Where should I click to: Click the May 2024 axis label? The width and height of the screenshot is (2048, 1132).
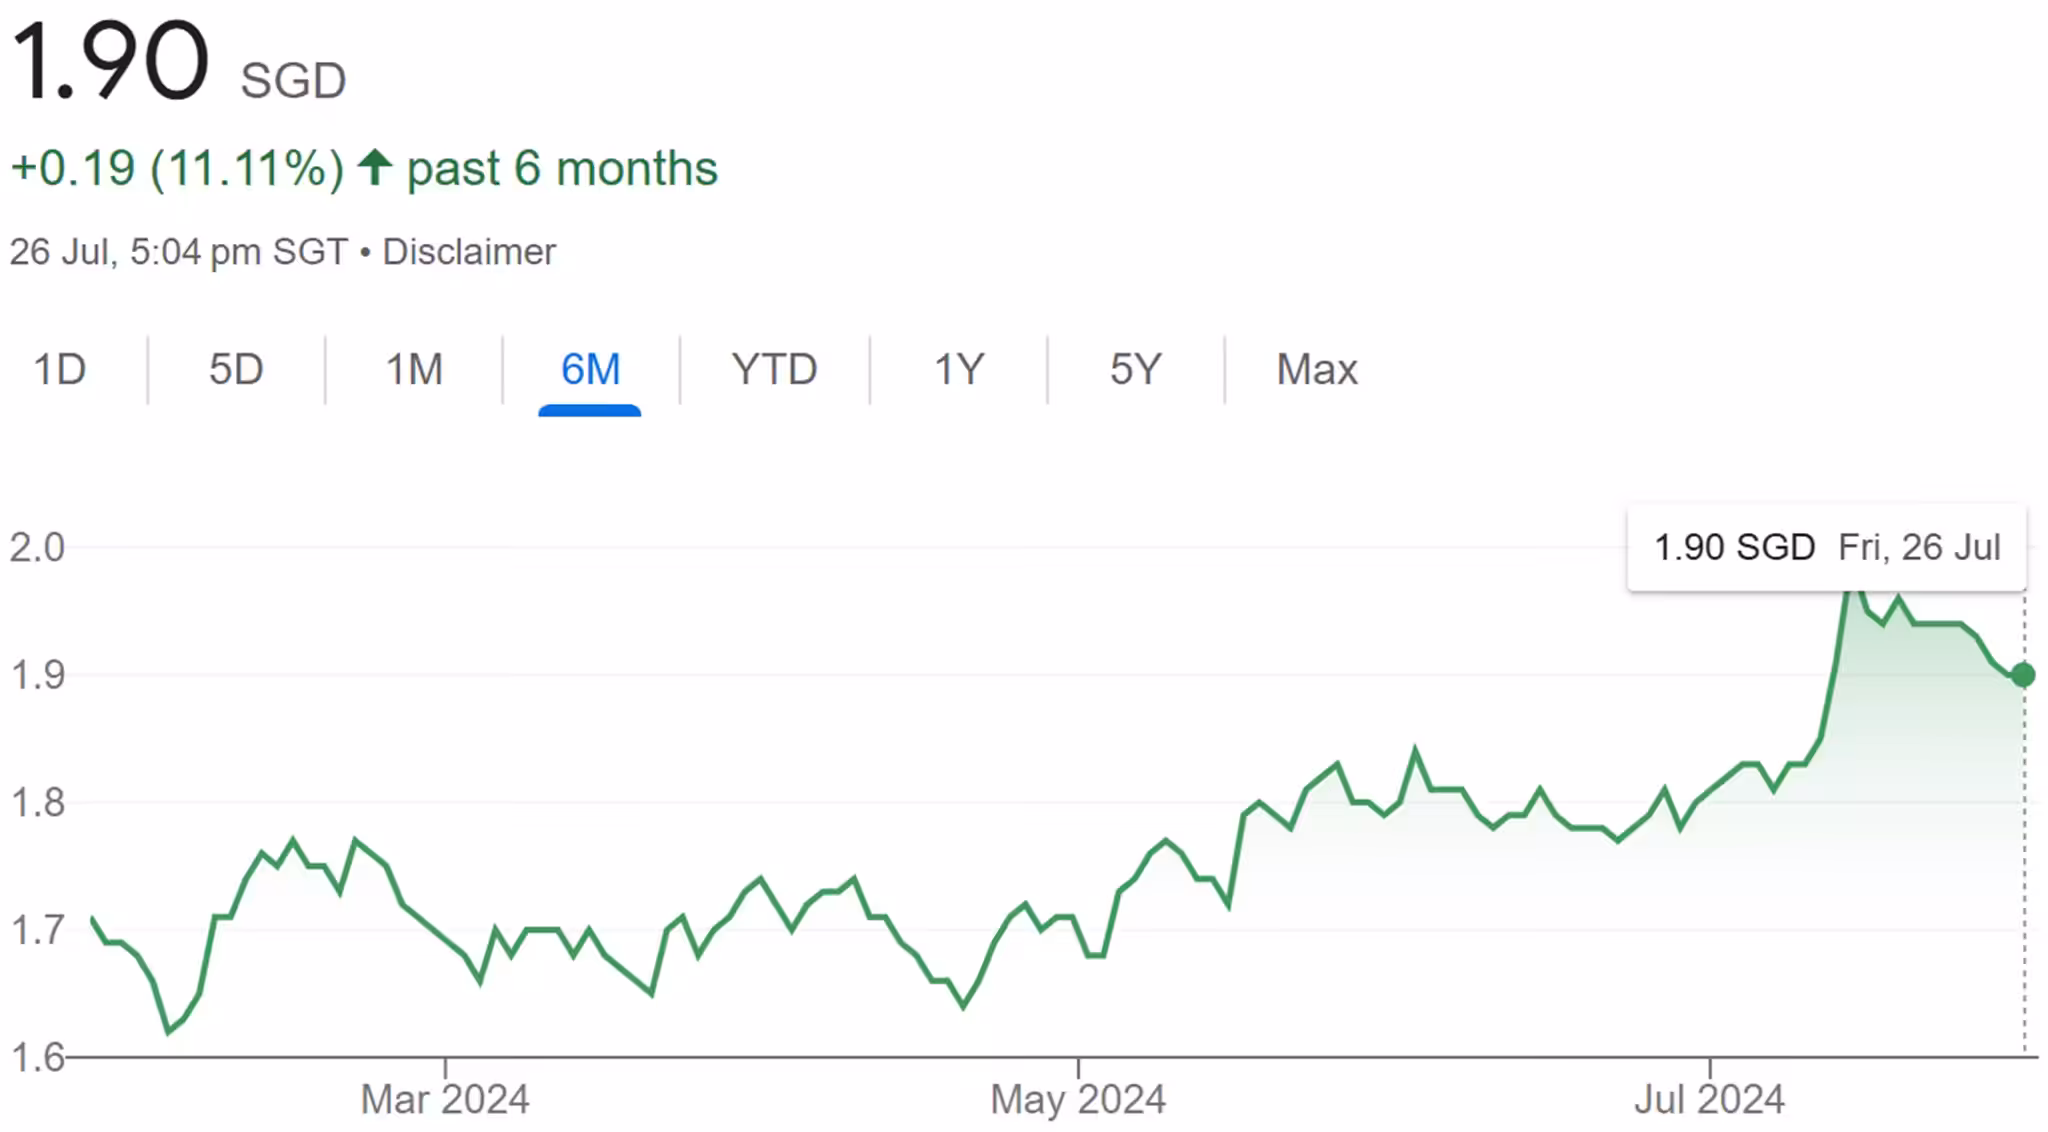click(1078, 1099)
